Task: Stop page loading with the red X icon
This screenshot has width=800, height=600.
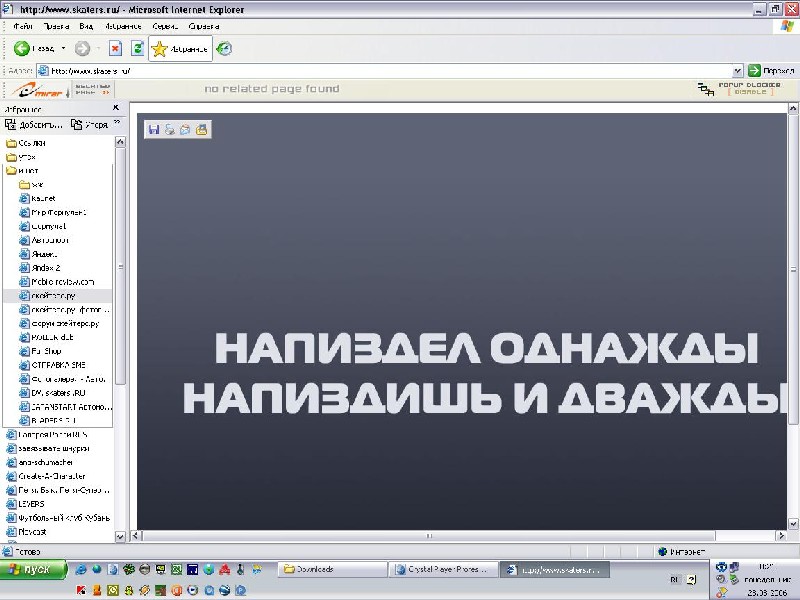Action: click(115, 47)
